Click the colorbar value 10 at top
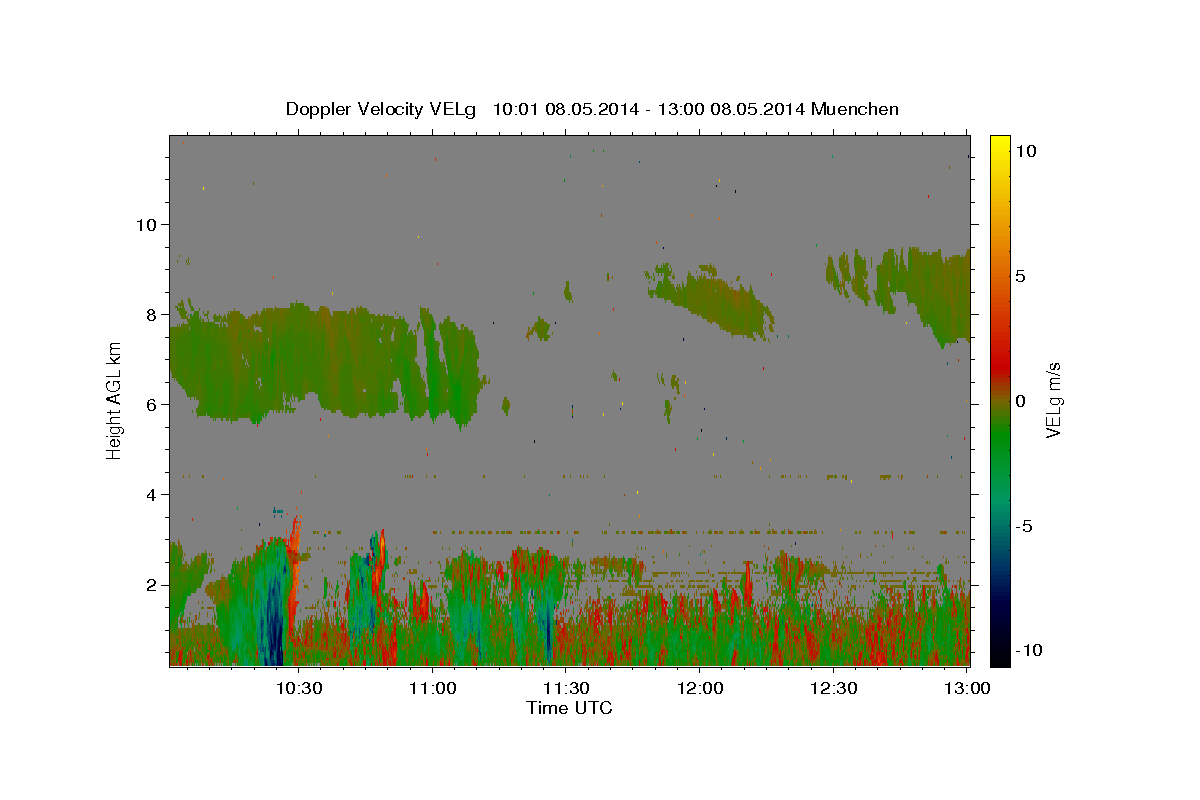 coord(1025,151)
